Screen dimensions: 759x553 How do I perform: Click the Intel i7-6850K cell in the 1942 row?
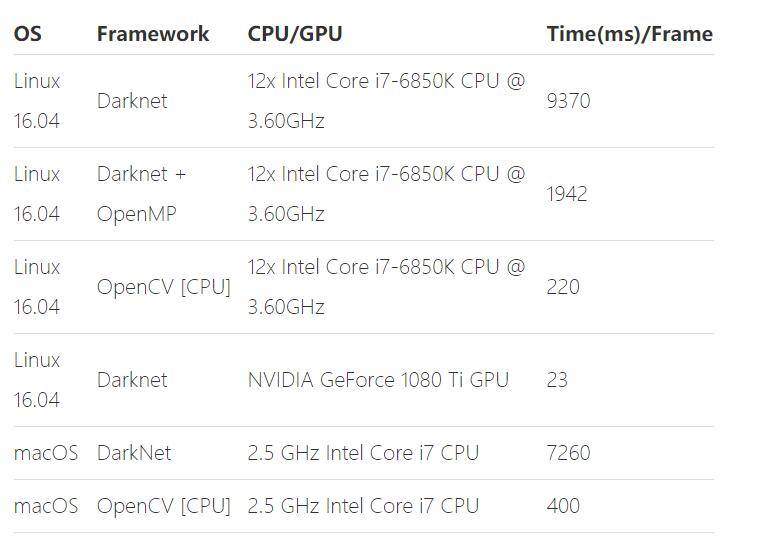click(386, 194)
